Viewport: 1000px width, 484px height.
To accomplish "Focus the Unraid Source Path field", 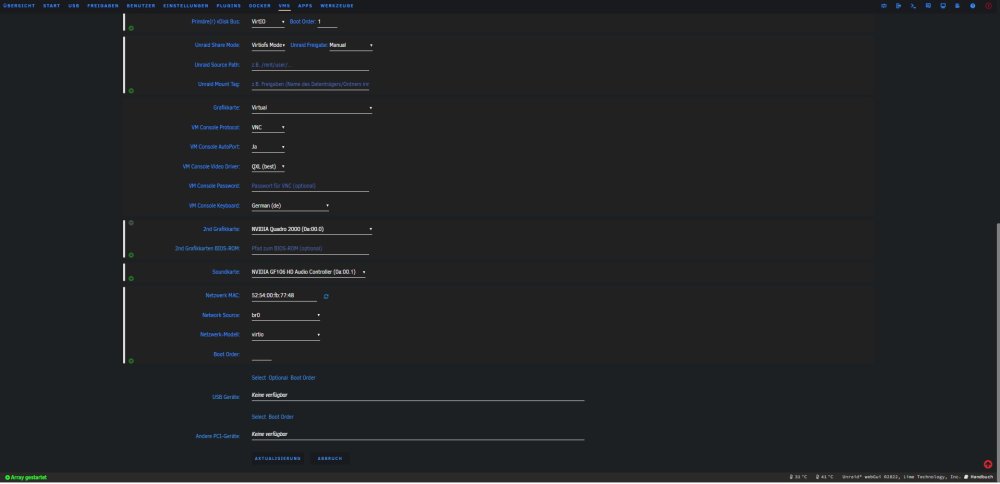I will (310, 65).
